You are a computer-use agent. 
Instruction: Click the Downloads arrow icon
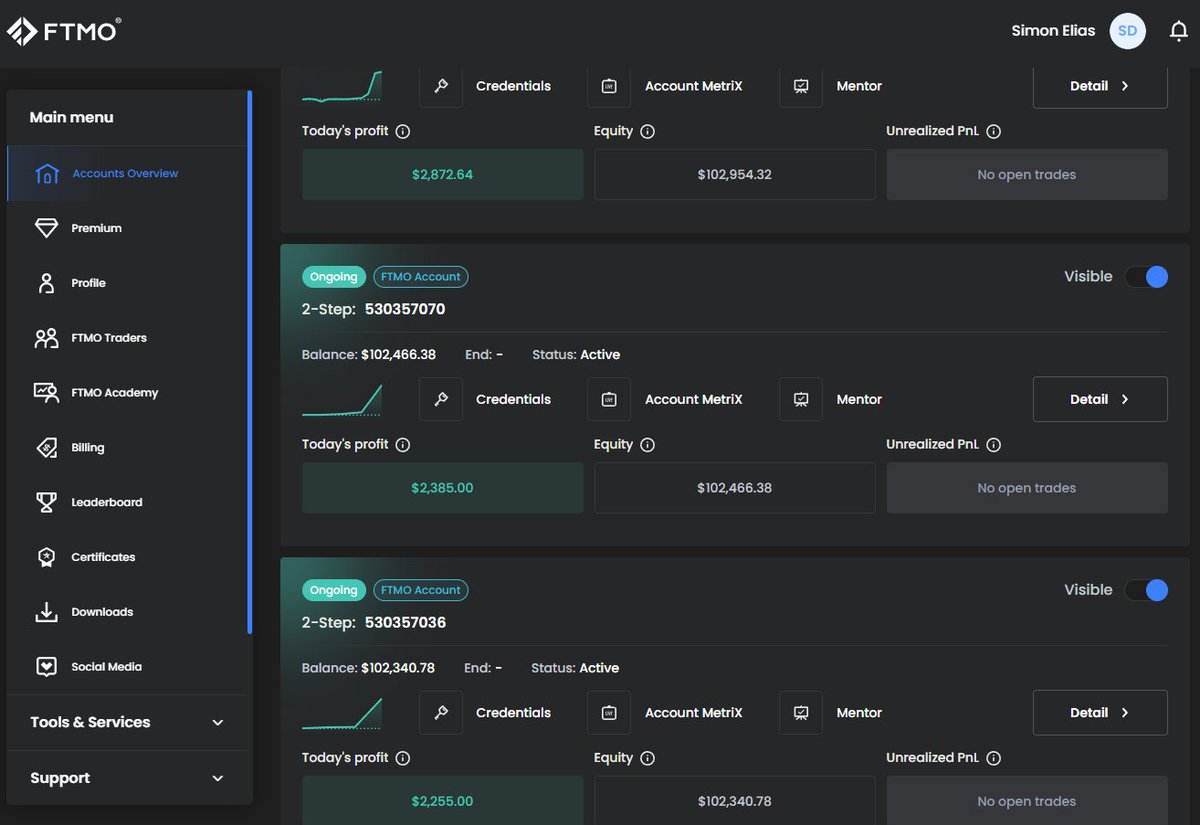click(x=47, y=612)
